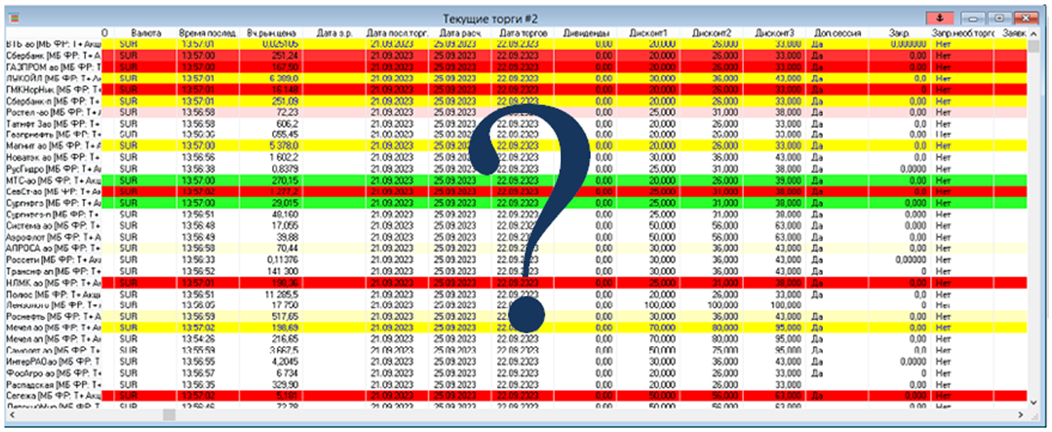Click the Дата посл.торг. column header
Image resolution: width=1052 pixels, height=432 pixels.
396,32
